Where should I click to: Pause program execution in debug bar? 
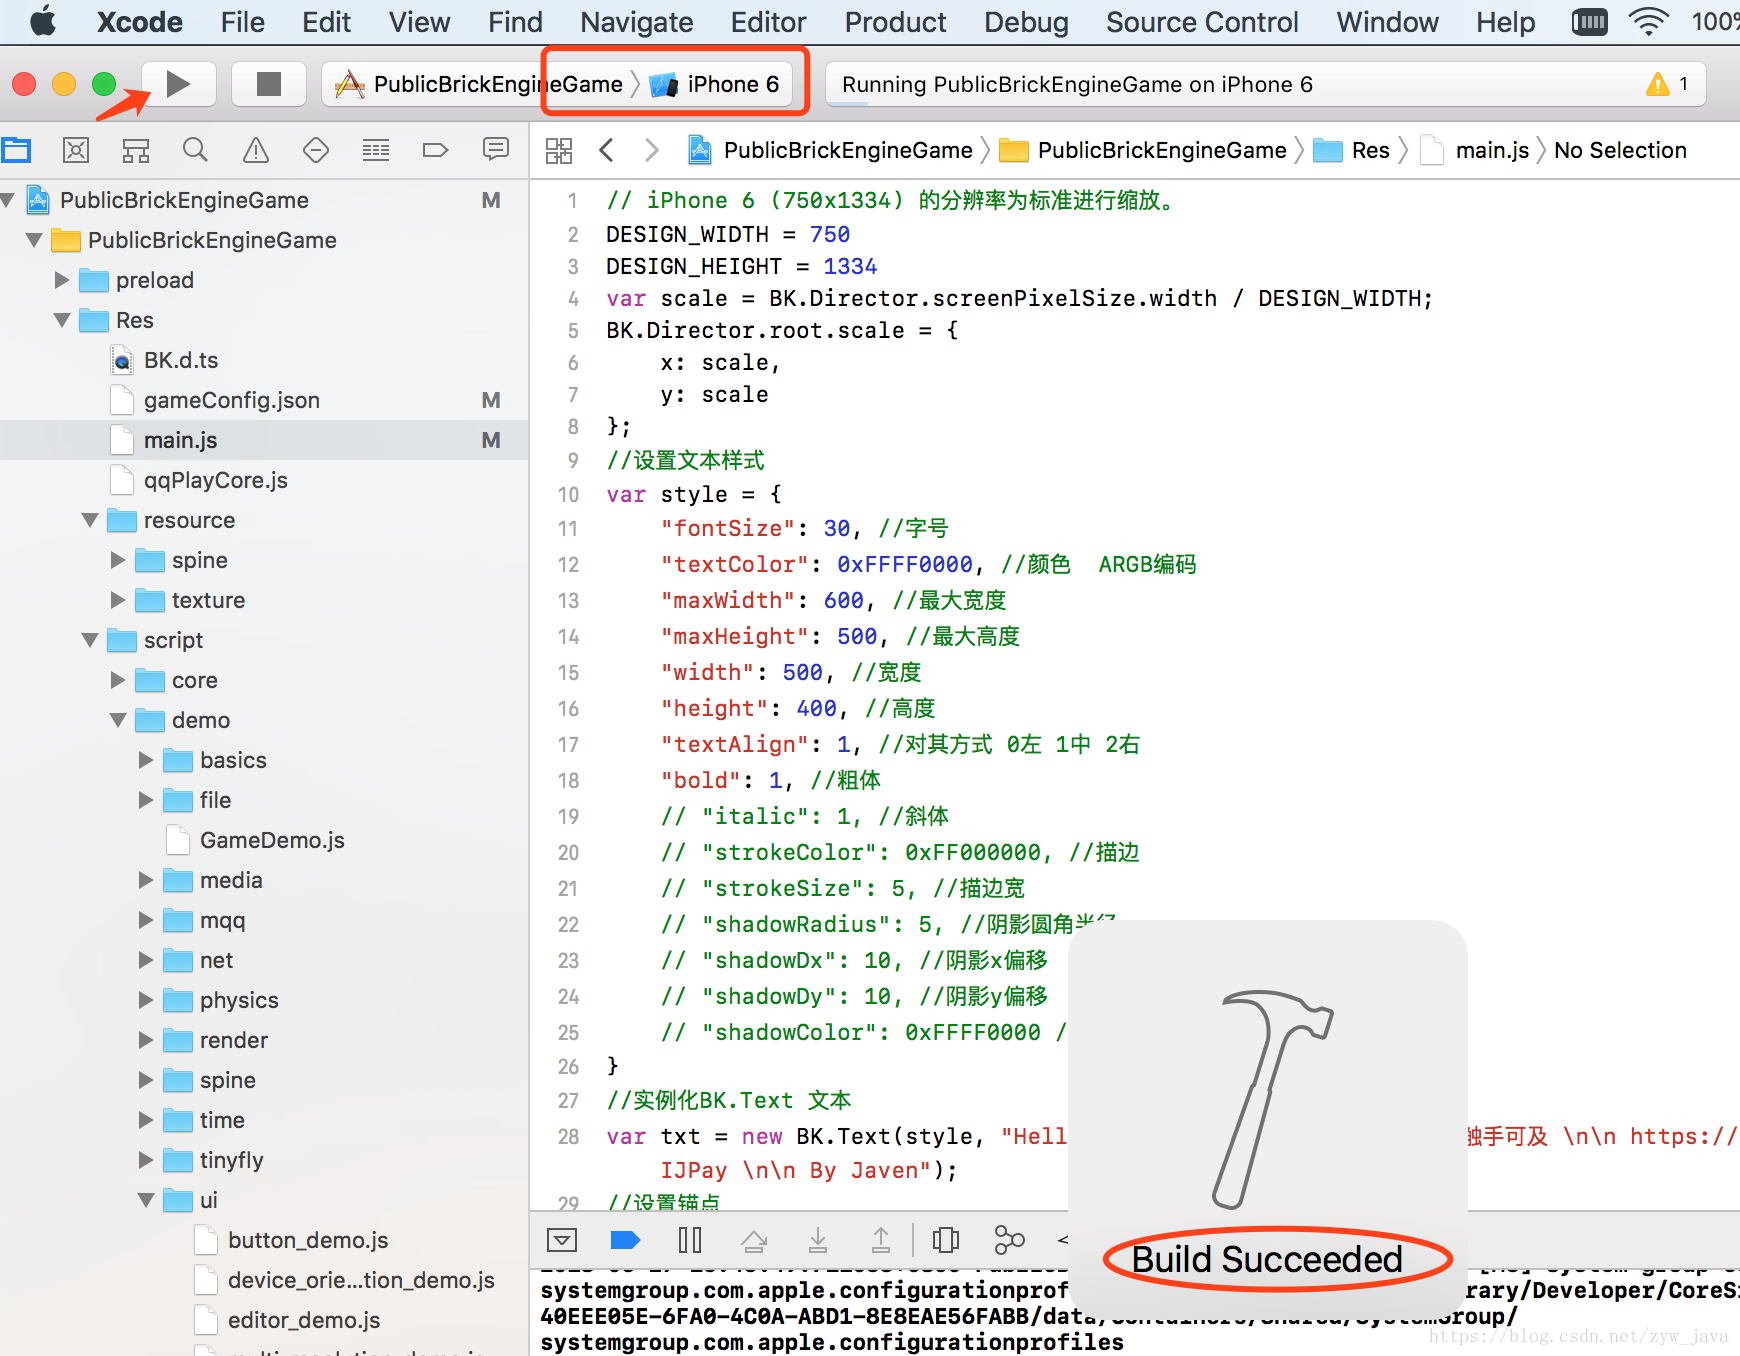tap(690, 1240)
